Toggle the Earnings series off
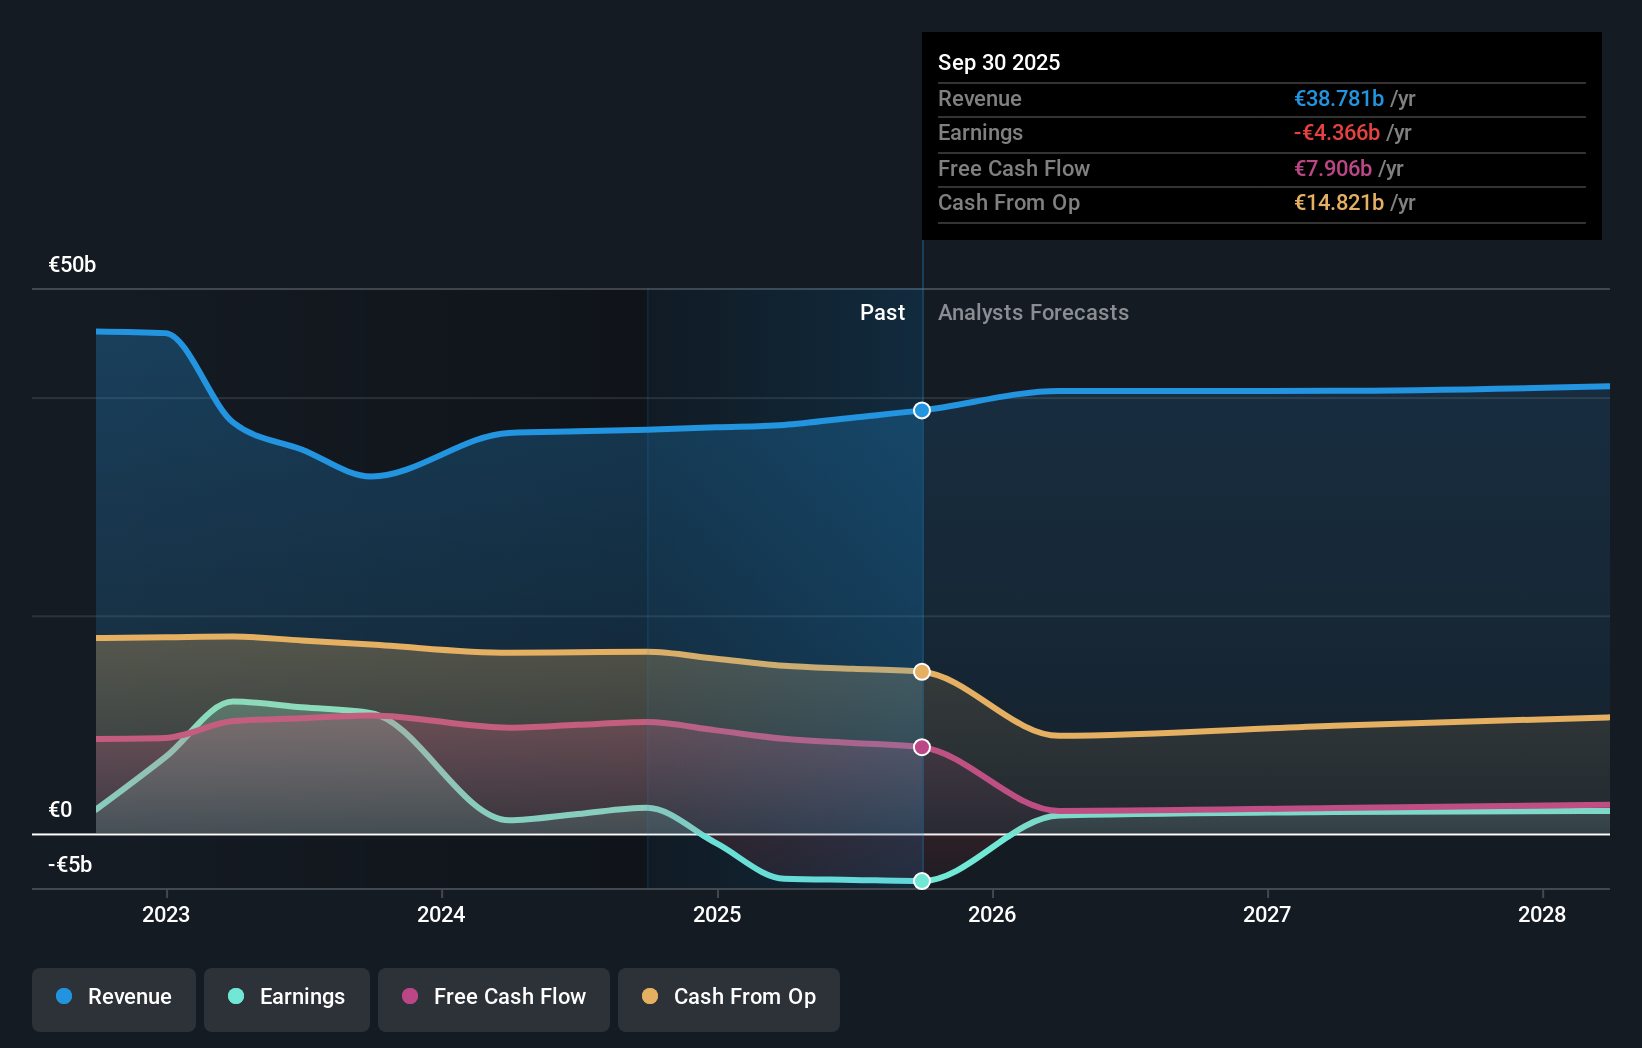 click(286, 997)
